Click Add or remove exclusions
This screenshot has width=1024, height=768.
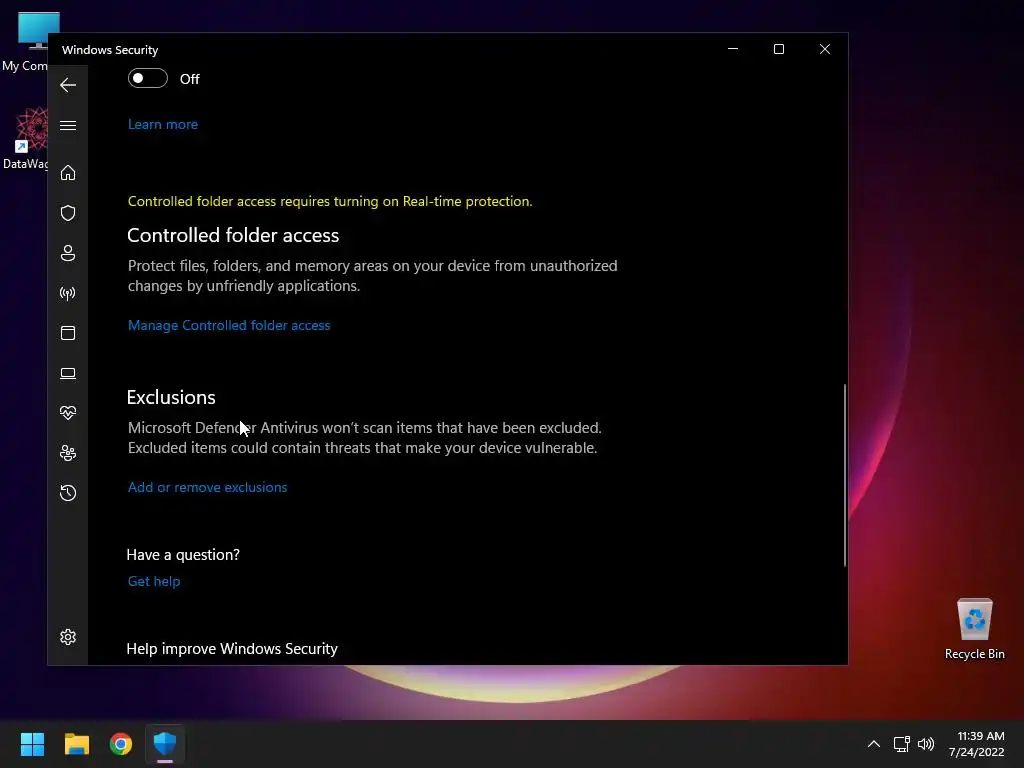(x=207, y=487)
